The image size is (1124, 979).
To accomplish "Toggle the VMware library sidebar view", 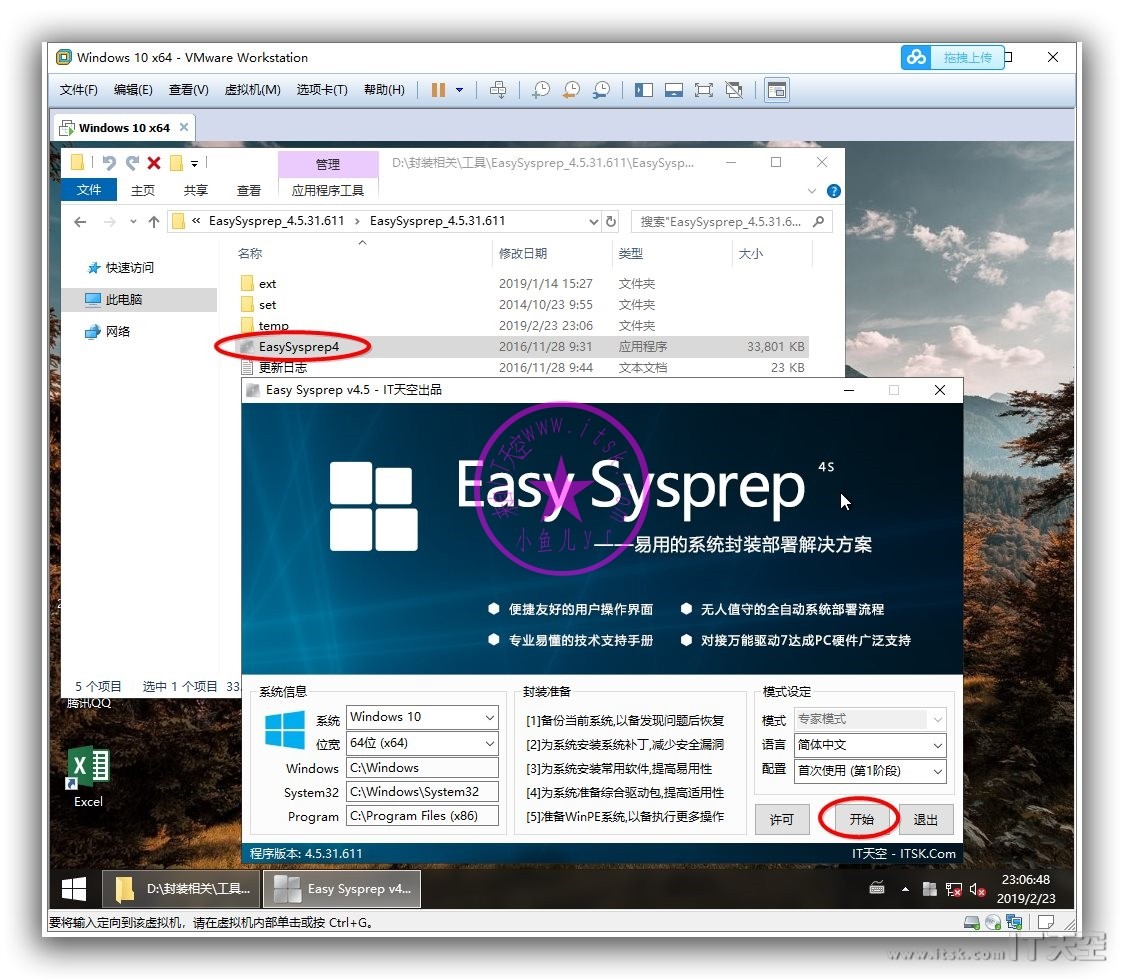I will click(x=644, y=90).
